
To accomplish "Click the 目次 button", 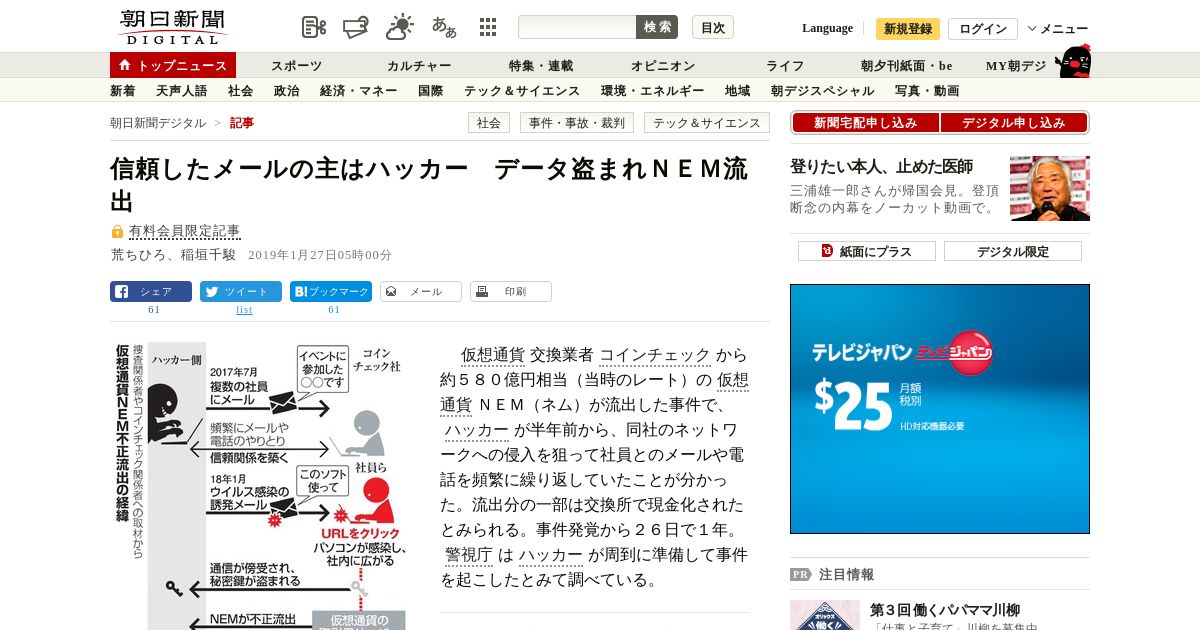I will [x=713, y=27].
